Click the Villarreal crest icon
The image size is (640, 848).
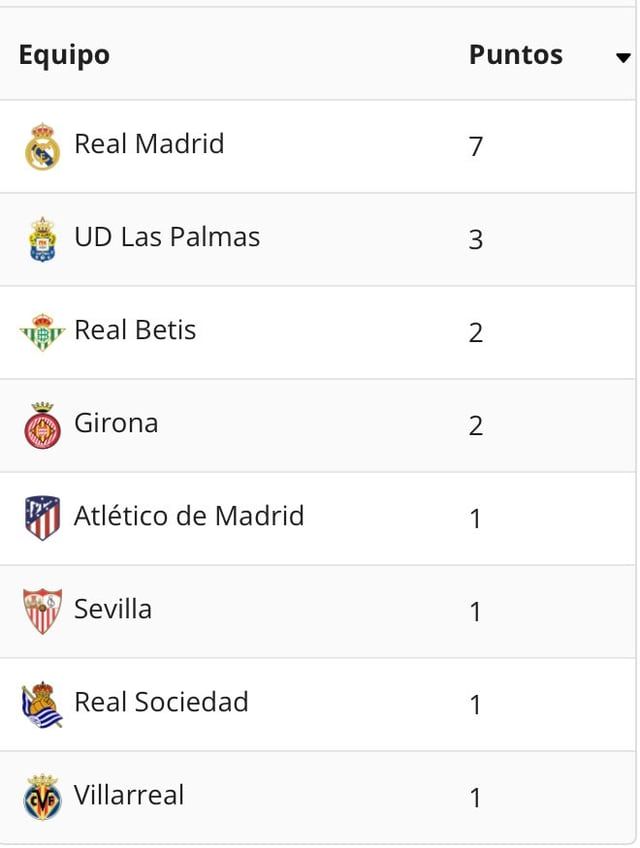[42, 797]
